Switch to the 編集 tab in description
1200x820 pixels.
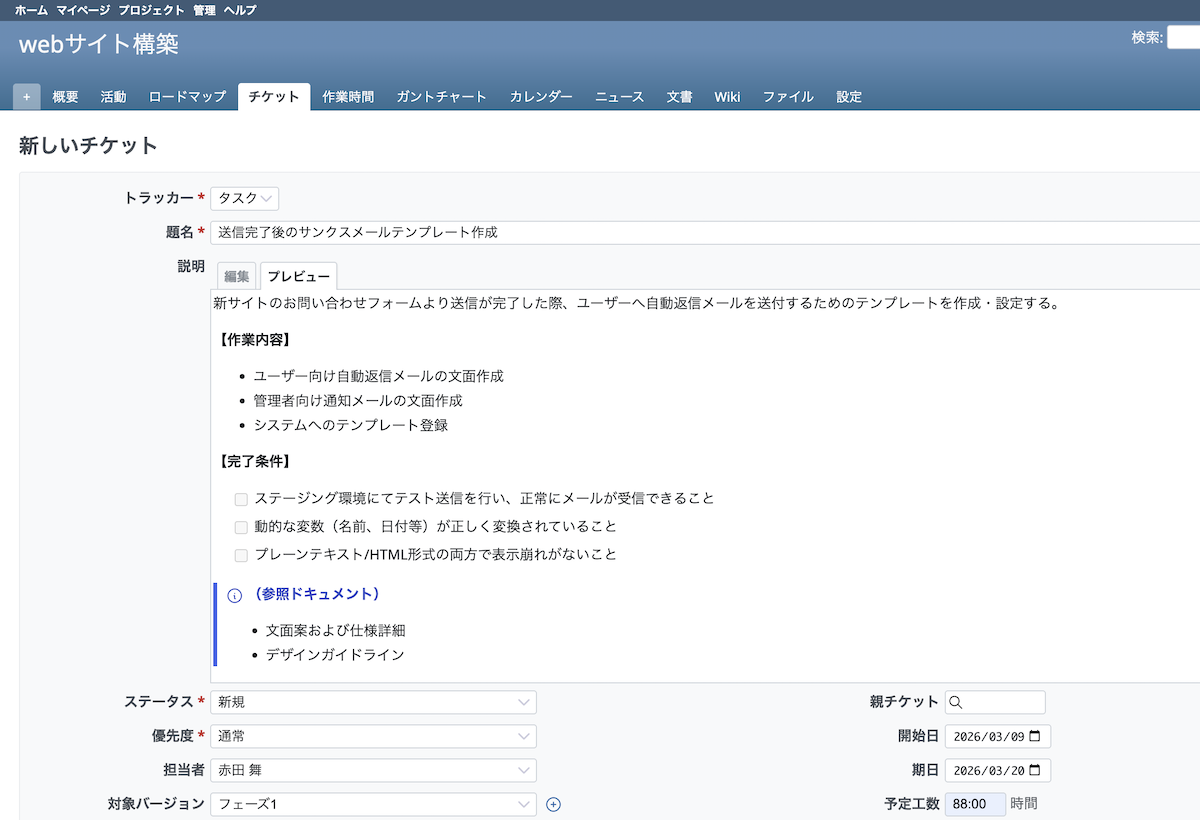(x=237, y=277)
